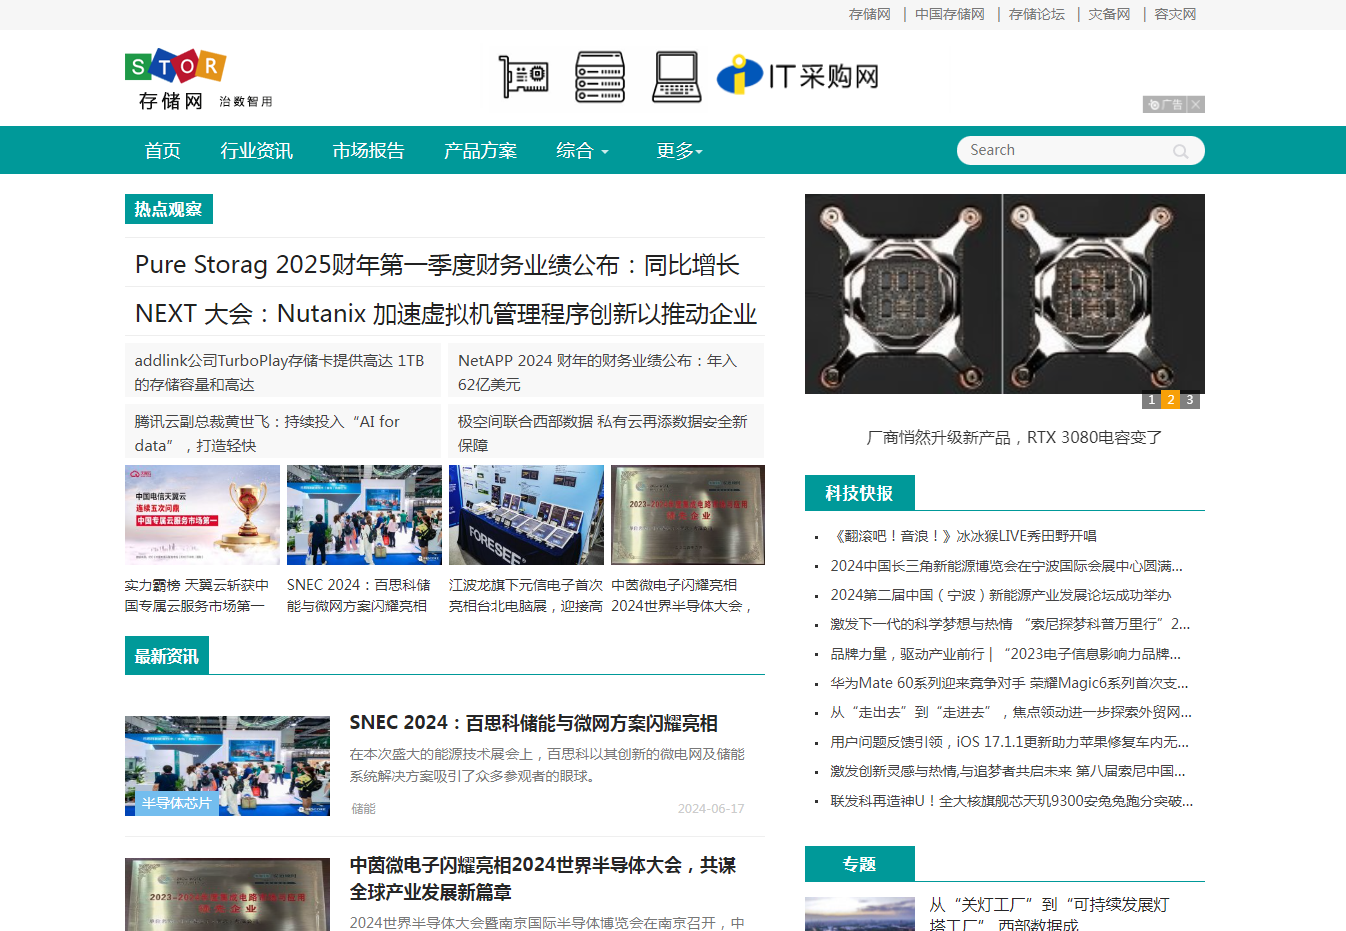Open 实力霸榜 天翼云 caption link
Image resolution: width=1346 pixels, height=931 pixels.
[197, 595]
